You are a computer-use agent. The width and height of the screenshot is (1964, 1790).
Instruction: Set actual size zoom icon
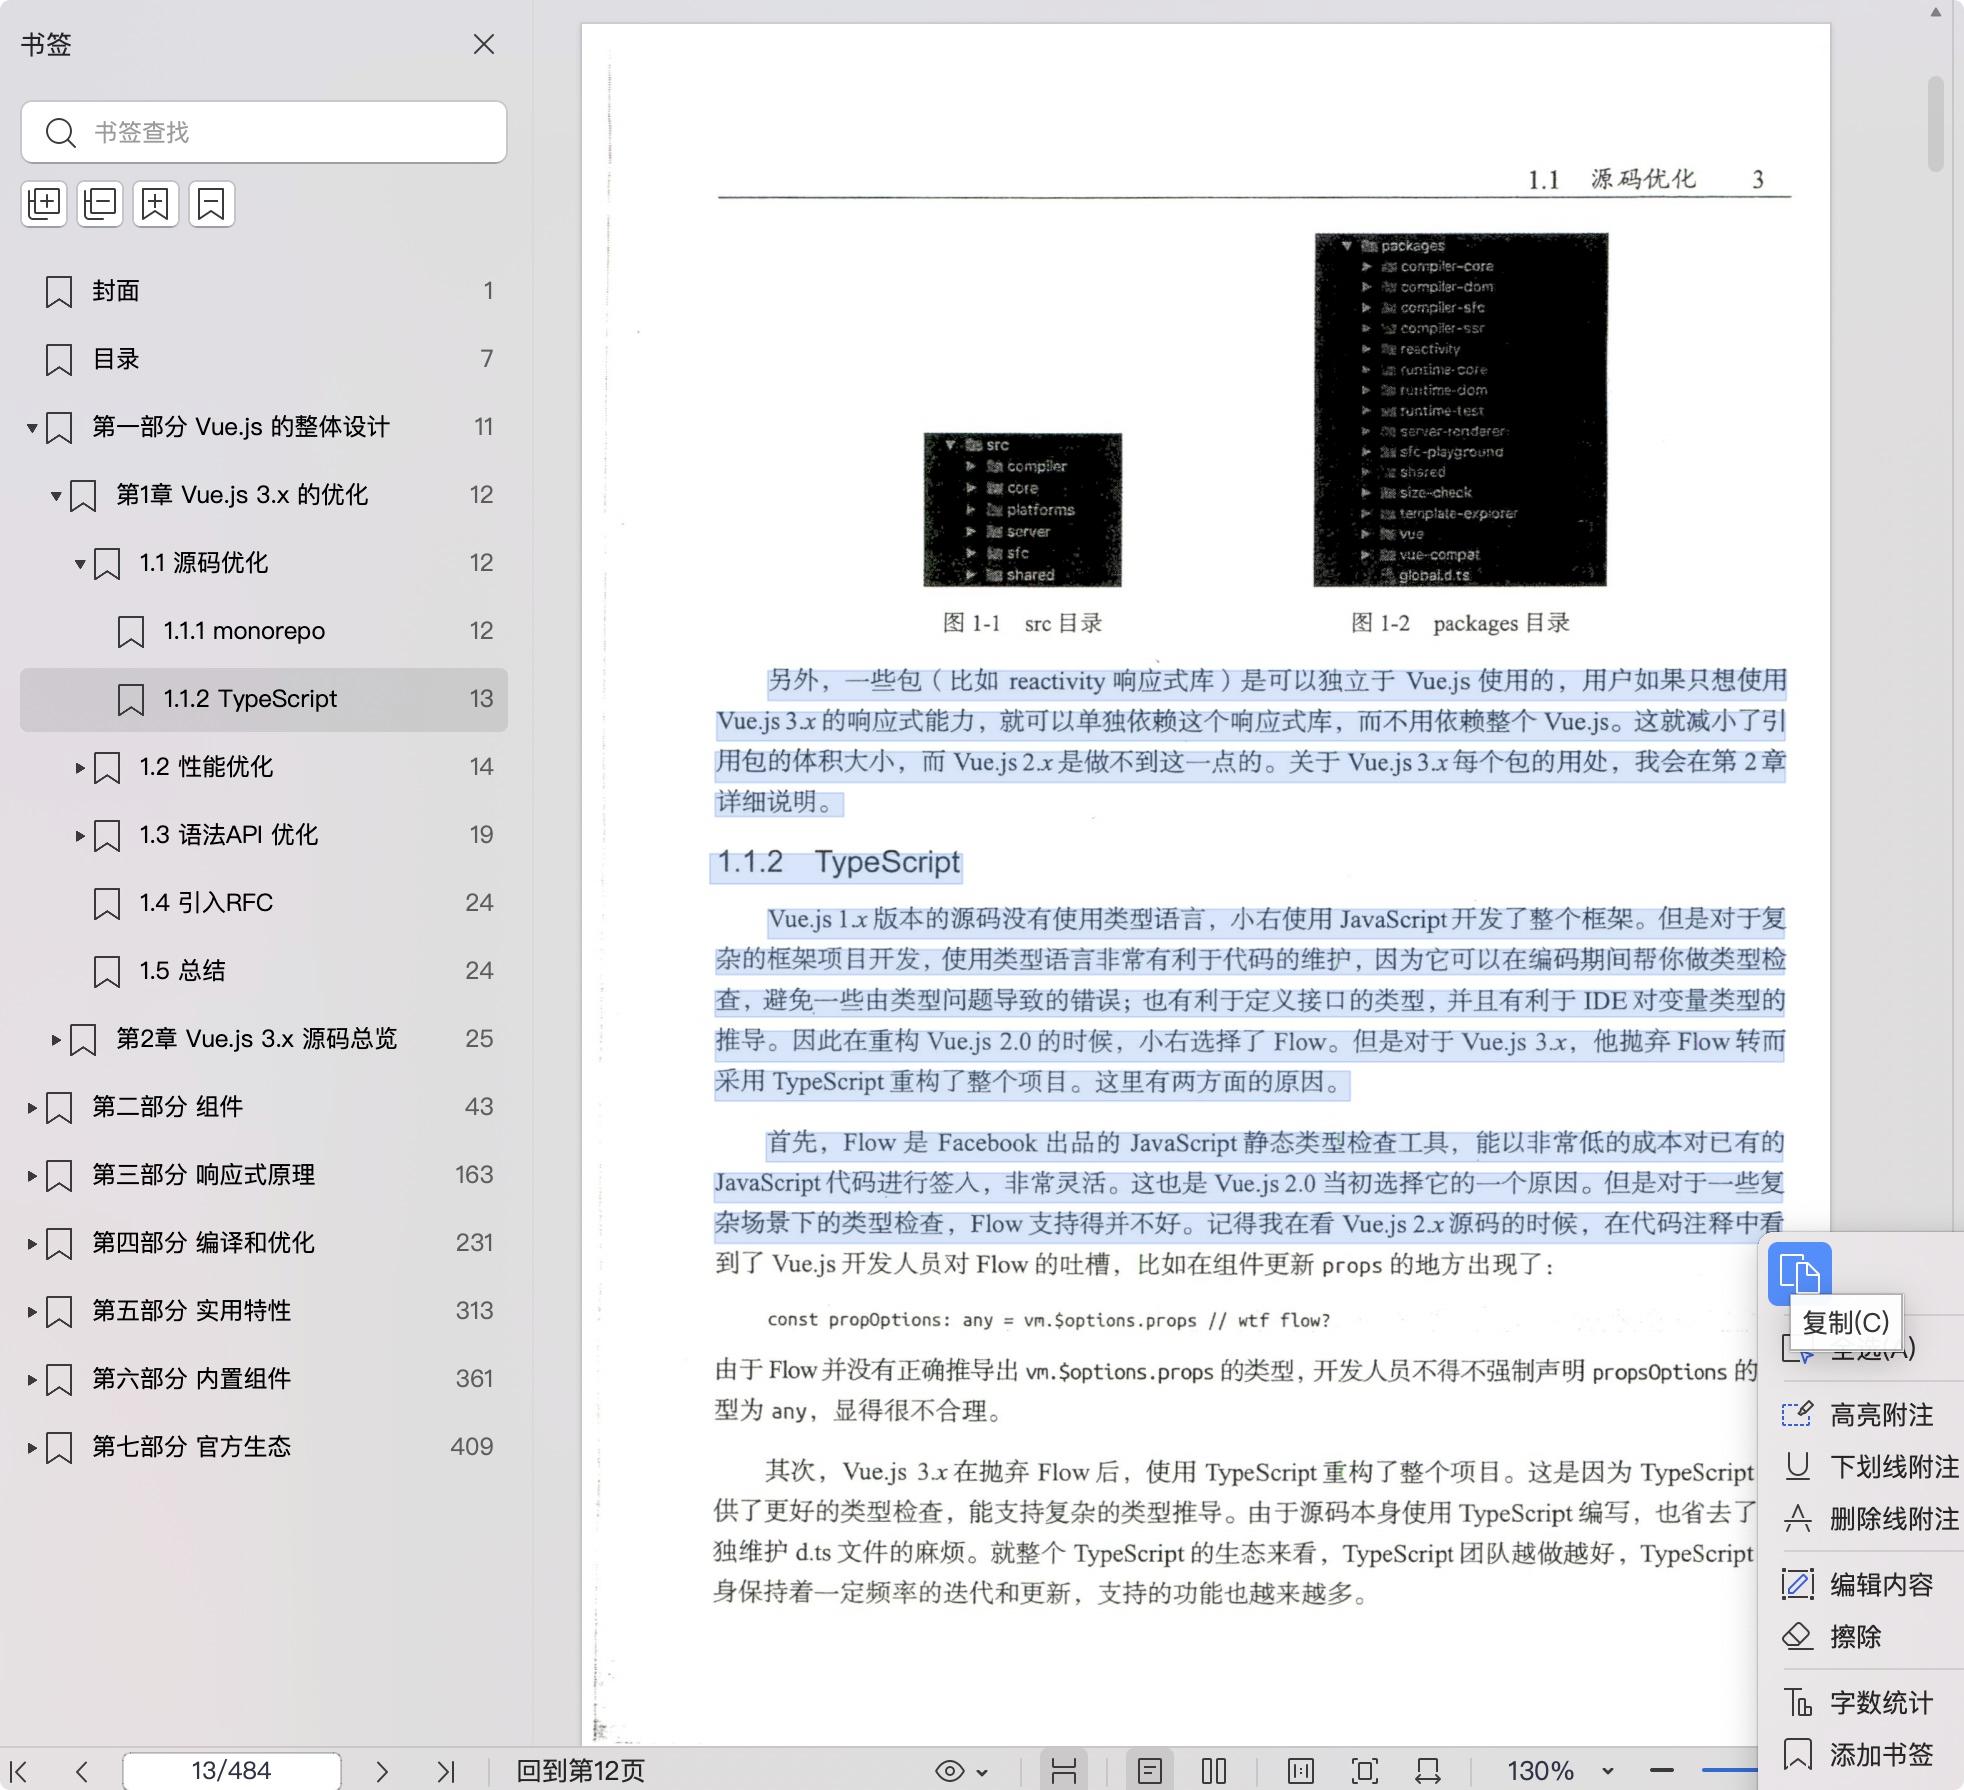tap(1301, 1771)
